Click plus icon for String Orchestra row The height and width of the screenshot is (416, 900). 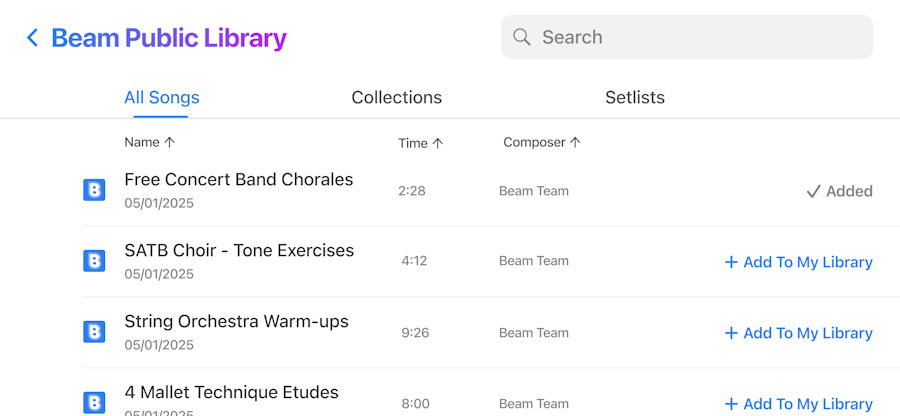(x=731, y=333)
